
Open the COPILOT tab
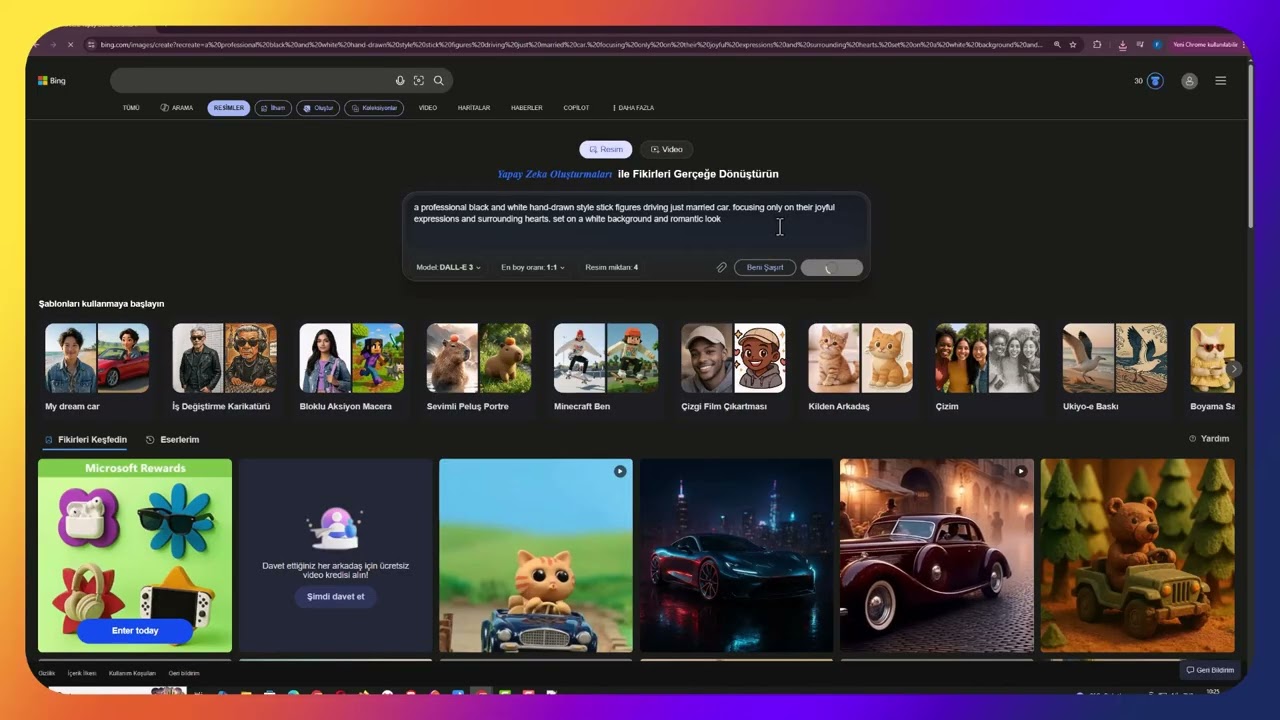pos(576,108)
